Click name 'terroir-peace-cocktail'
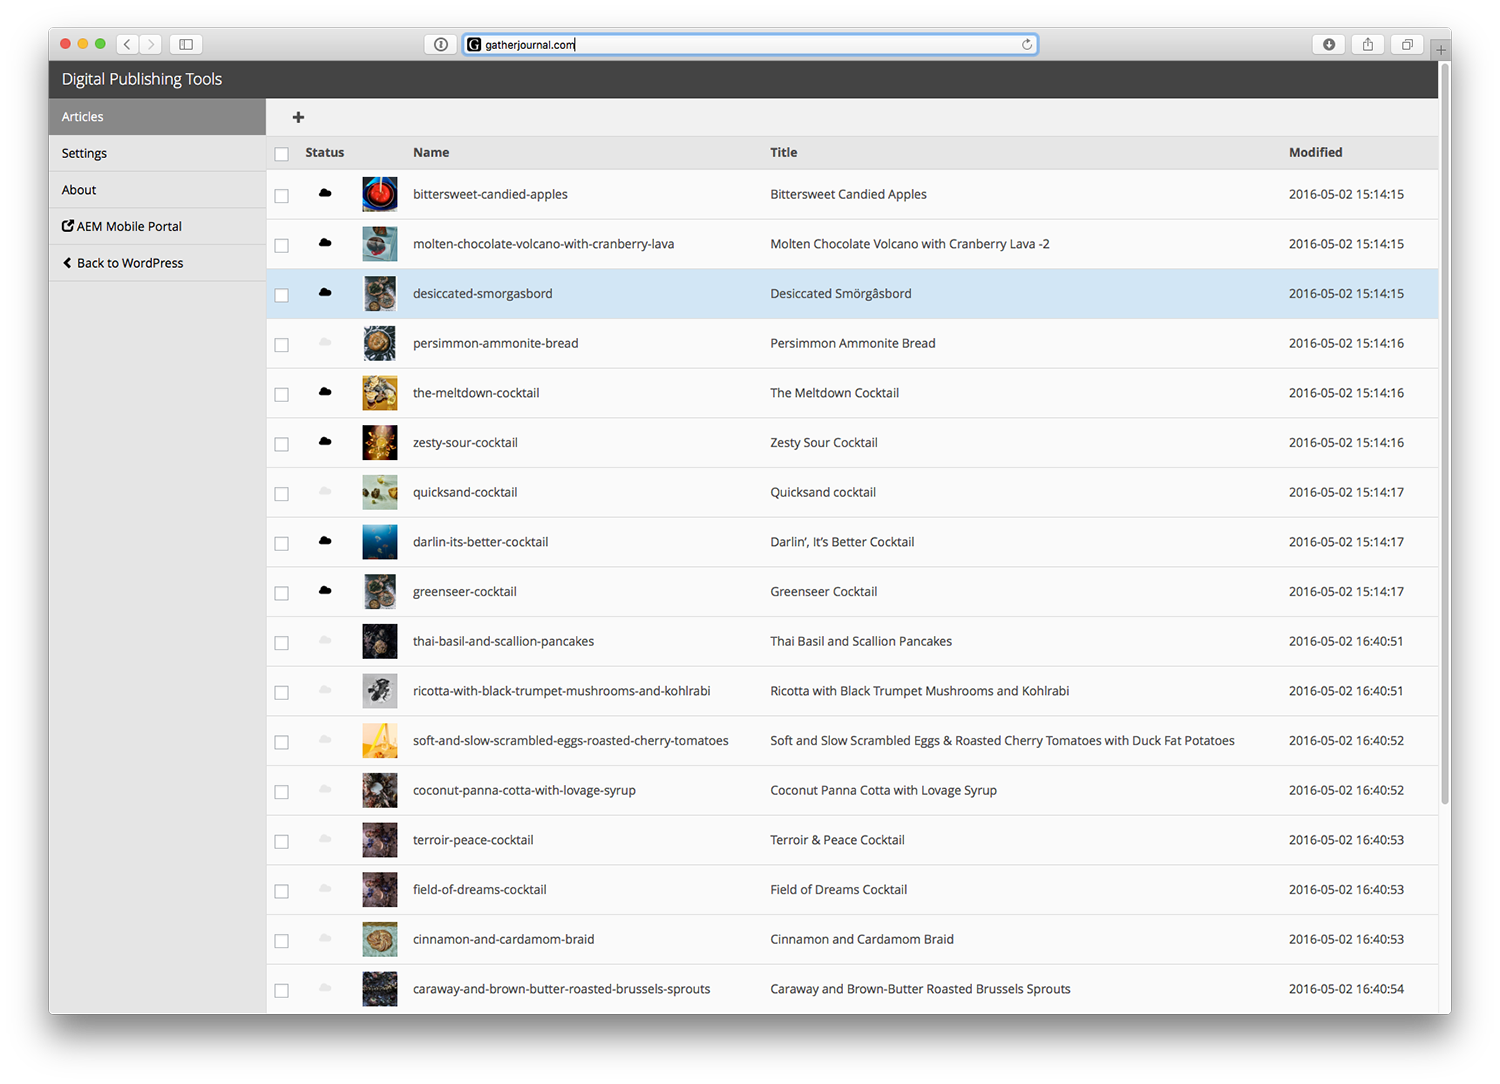The image size is (1500, 1084). (x=473, y=840)
